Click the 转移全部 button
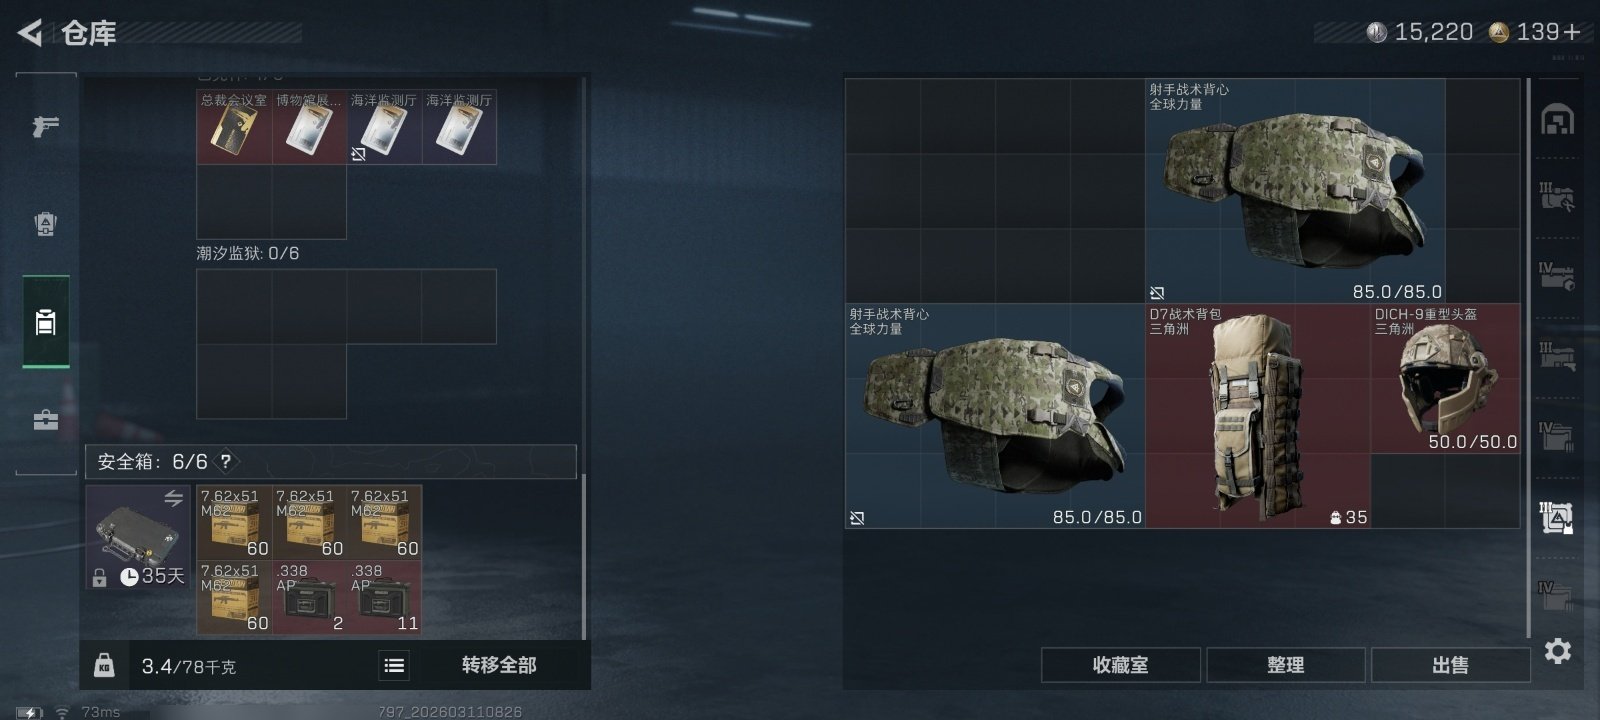This screenshot has height=720, width=1600. coord(499,665)
